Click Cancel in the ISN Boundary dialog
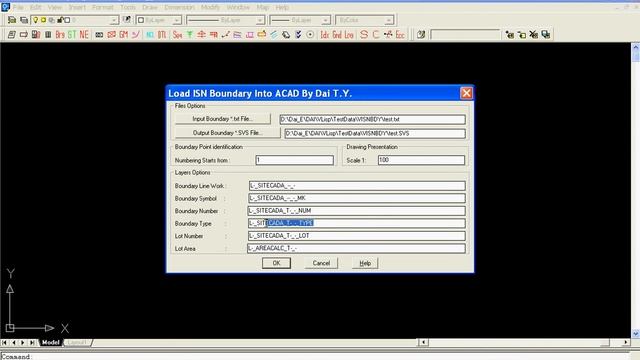 tap(321, 263)
